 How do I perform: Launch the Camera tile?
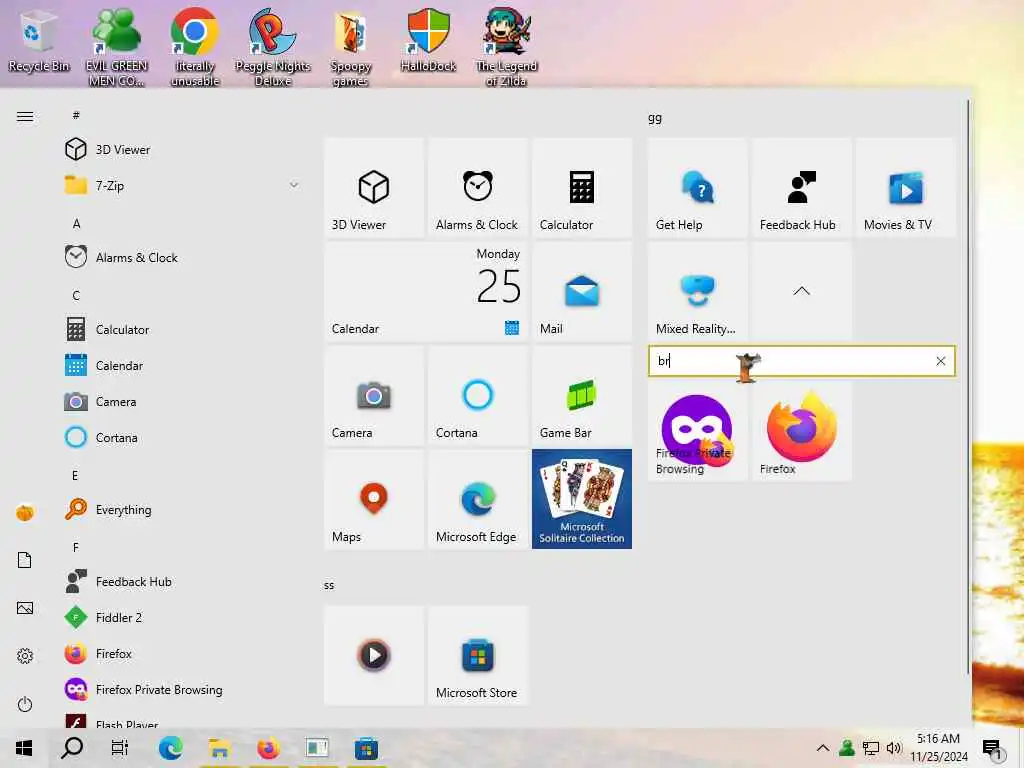pos(374,395)
